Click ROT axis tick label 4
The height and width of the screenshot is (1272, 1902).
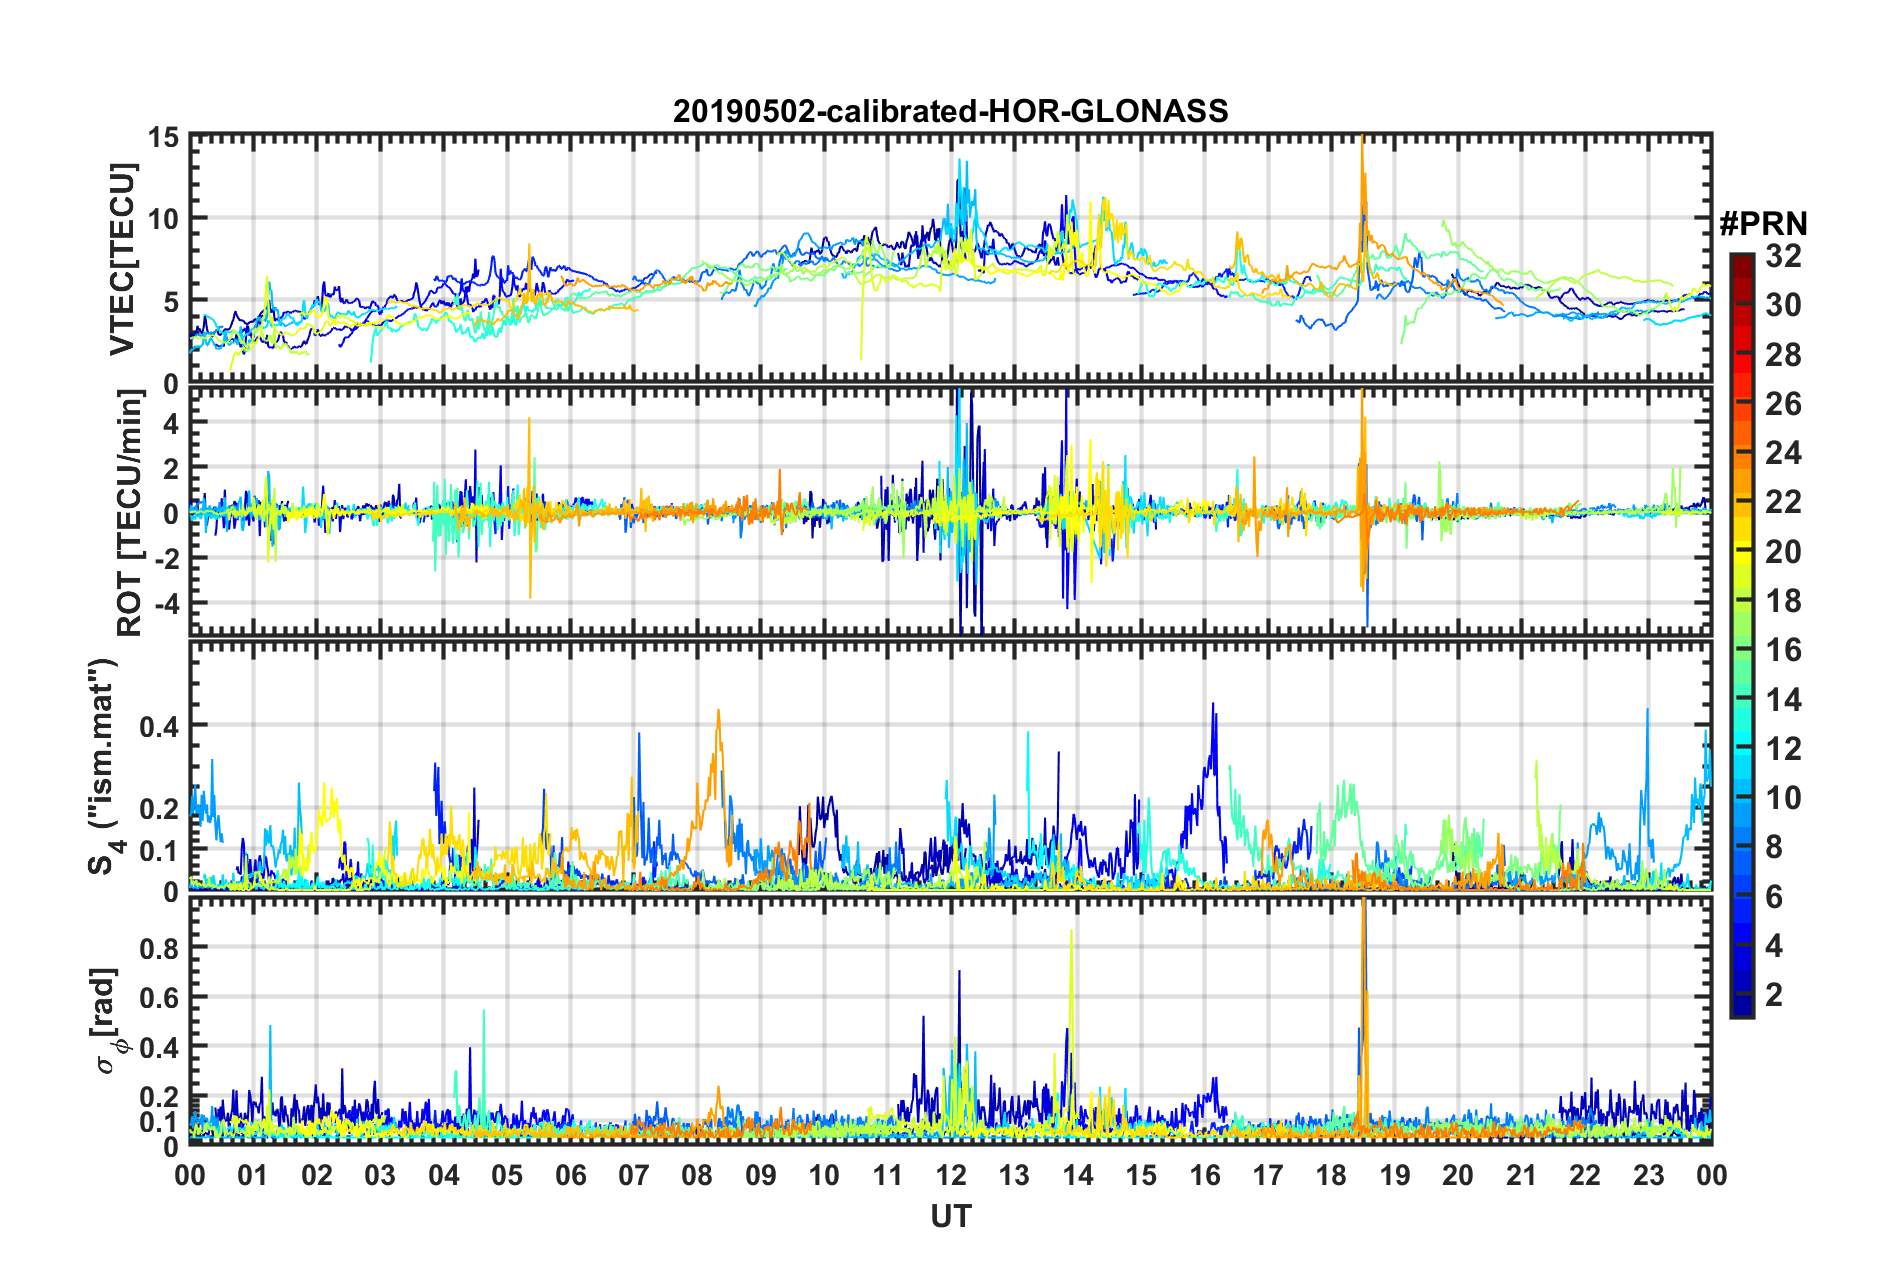[171, 424]
